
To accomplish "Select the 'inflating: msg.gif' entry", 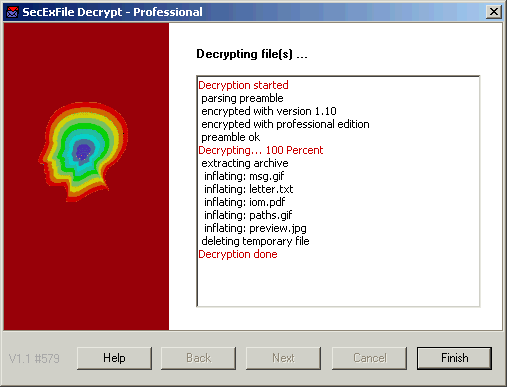I will click(244, 176).
